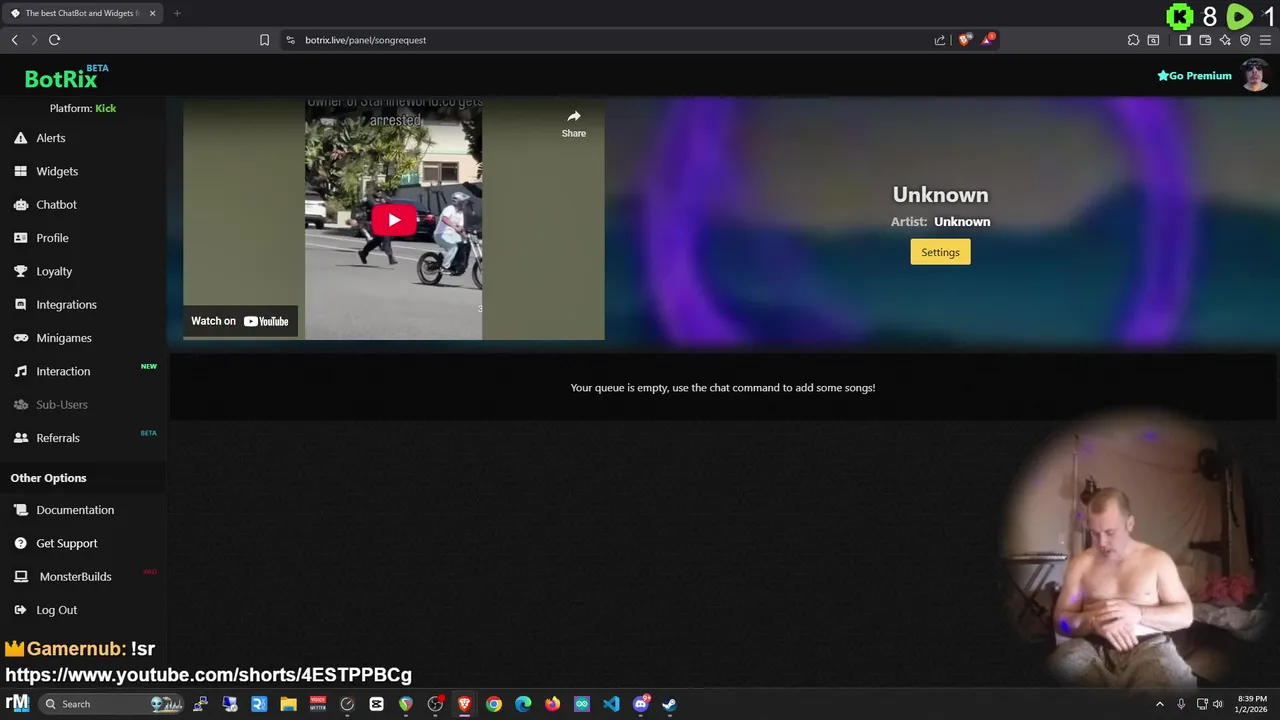Open the clock and date flyout

1252,704
